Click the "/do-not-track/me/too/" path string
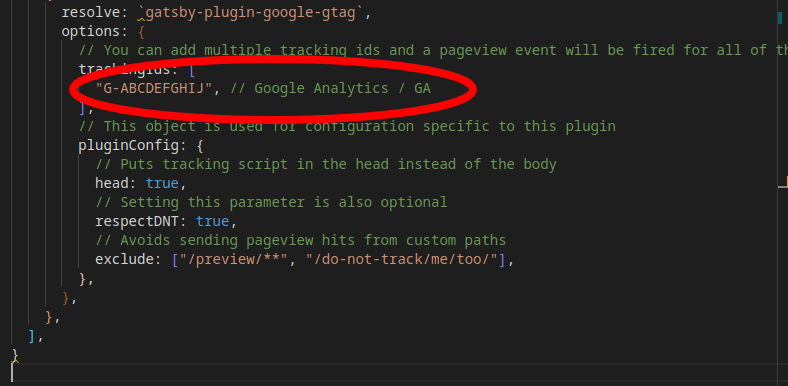This screenshot has width=788, height=386. pos(402,260)
